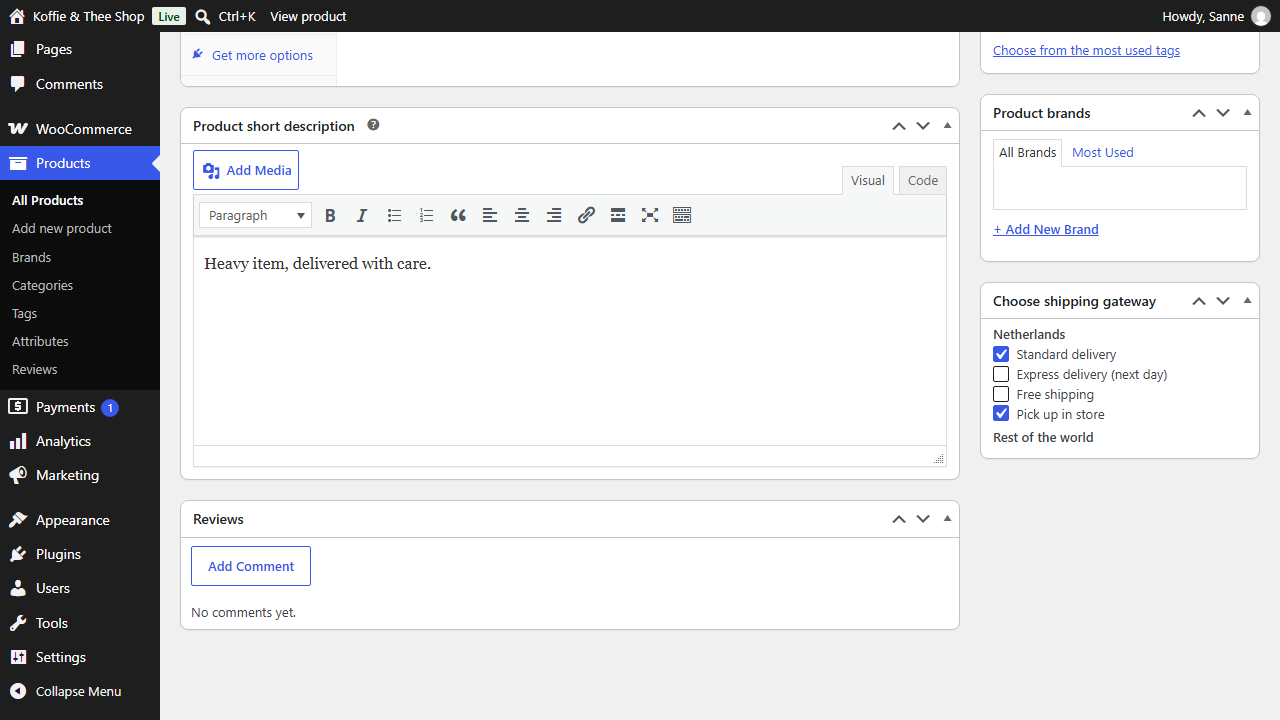
Task: Click into the short description text area
Action: point(570,340)
